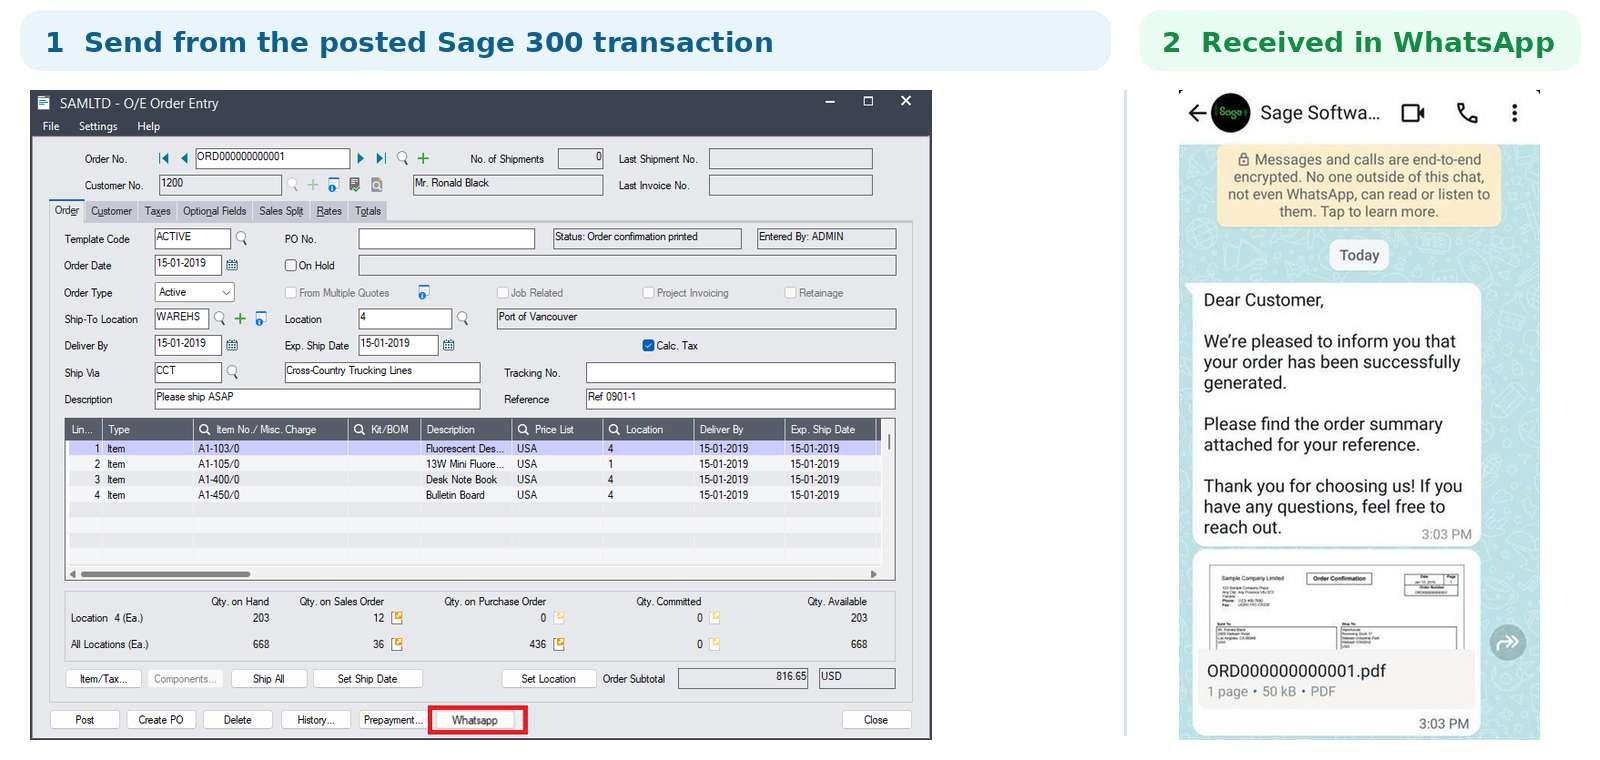Viewport: 1600px width, 760px height.
Task: Toggle the Job Related checkbox
Action: [x=503, y=292]
